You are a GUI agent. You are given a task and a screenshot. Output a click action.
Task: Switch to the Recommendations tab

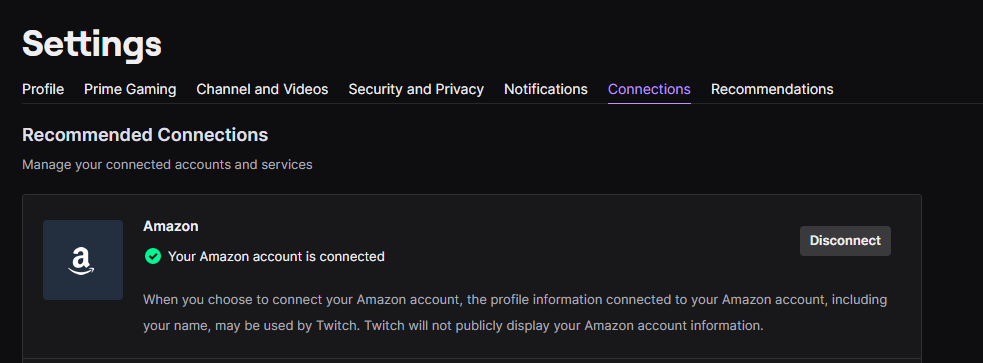coord(772,90)
